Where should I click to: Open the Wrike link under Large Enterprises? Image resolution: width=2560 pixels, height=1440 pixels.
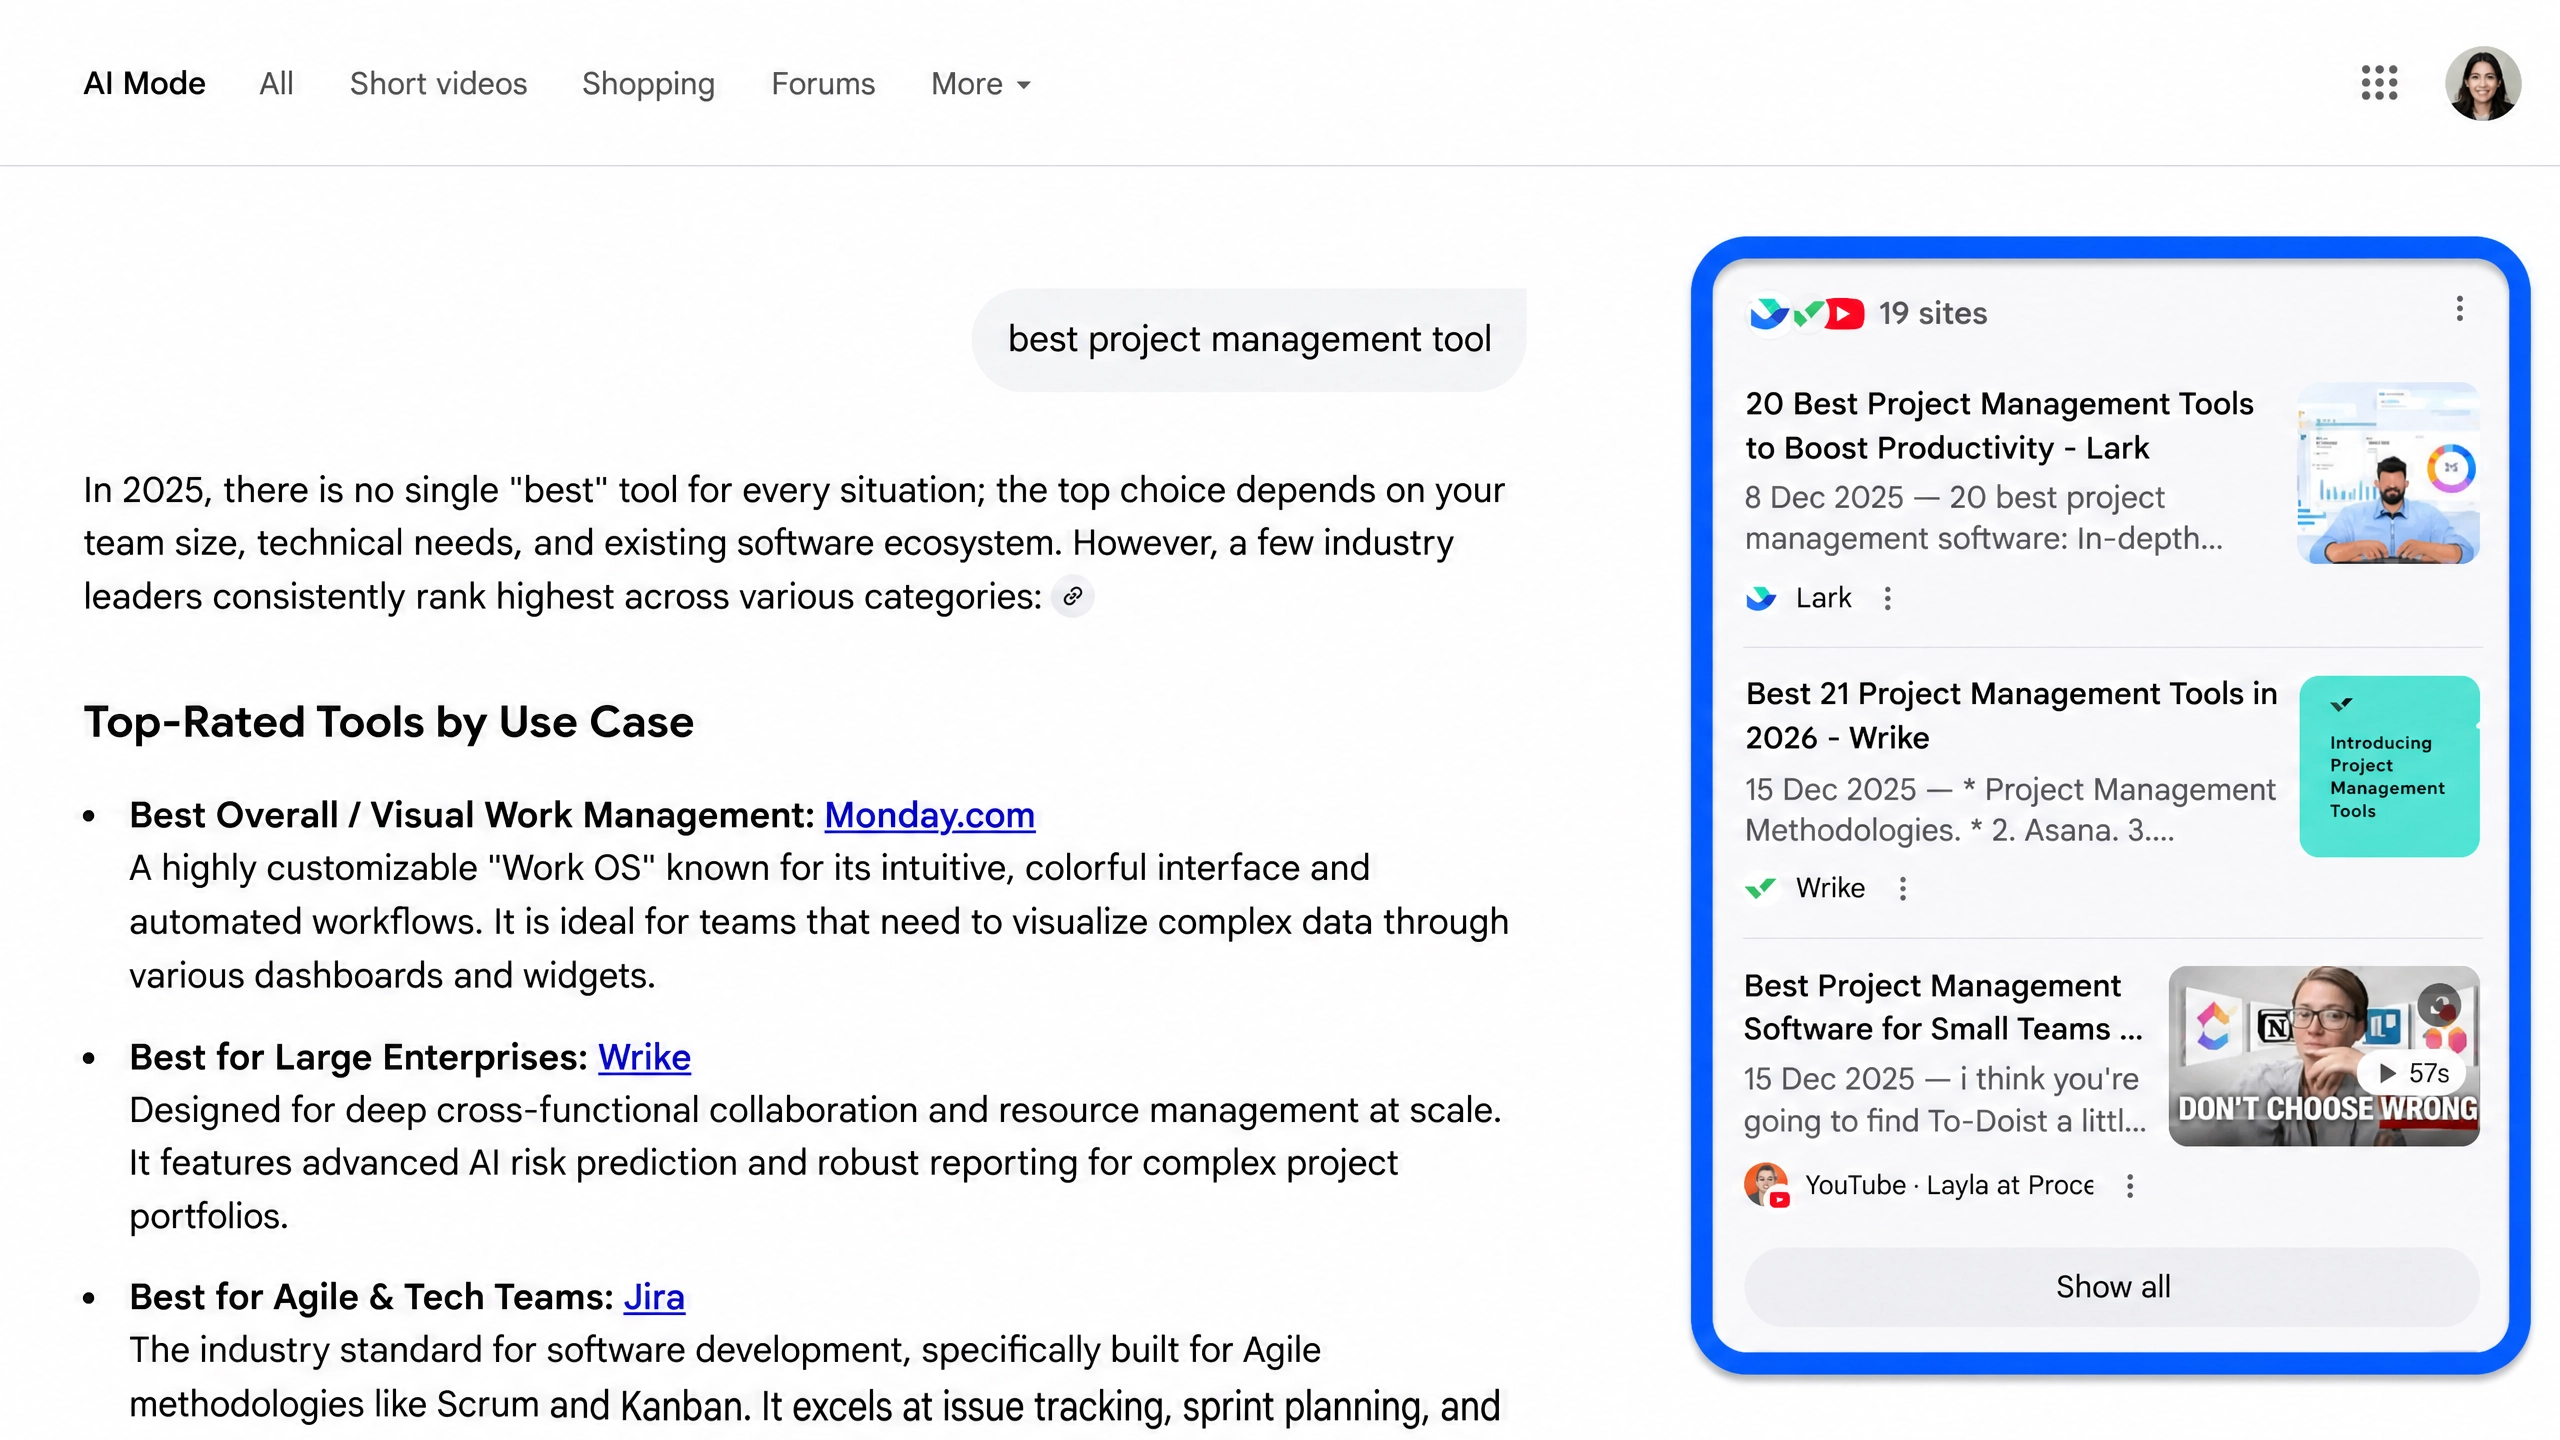click(x=644, y=1057)
